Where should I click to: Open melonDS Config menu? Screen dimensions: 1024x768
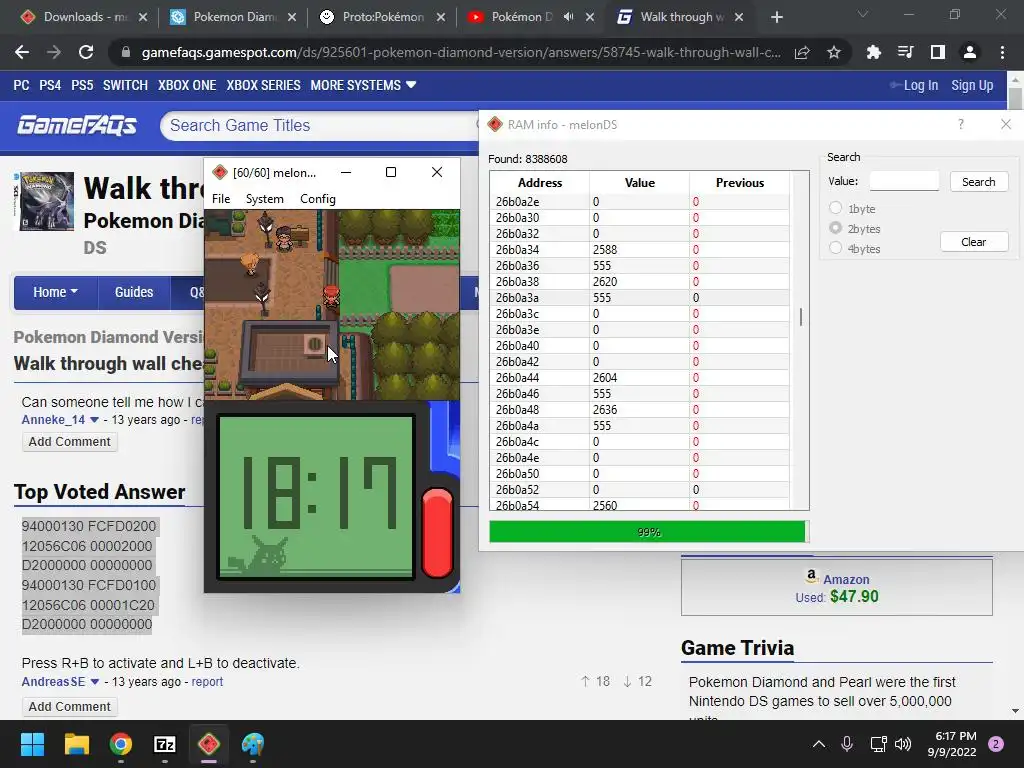coord(318,199)
